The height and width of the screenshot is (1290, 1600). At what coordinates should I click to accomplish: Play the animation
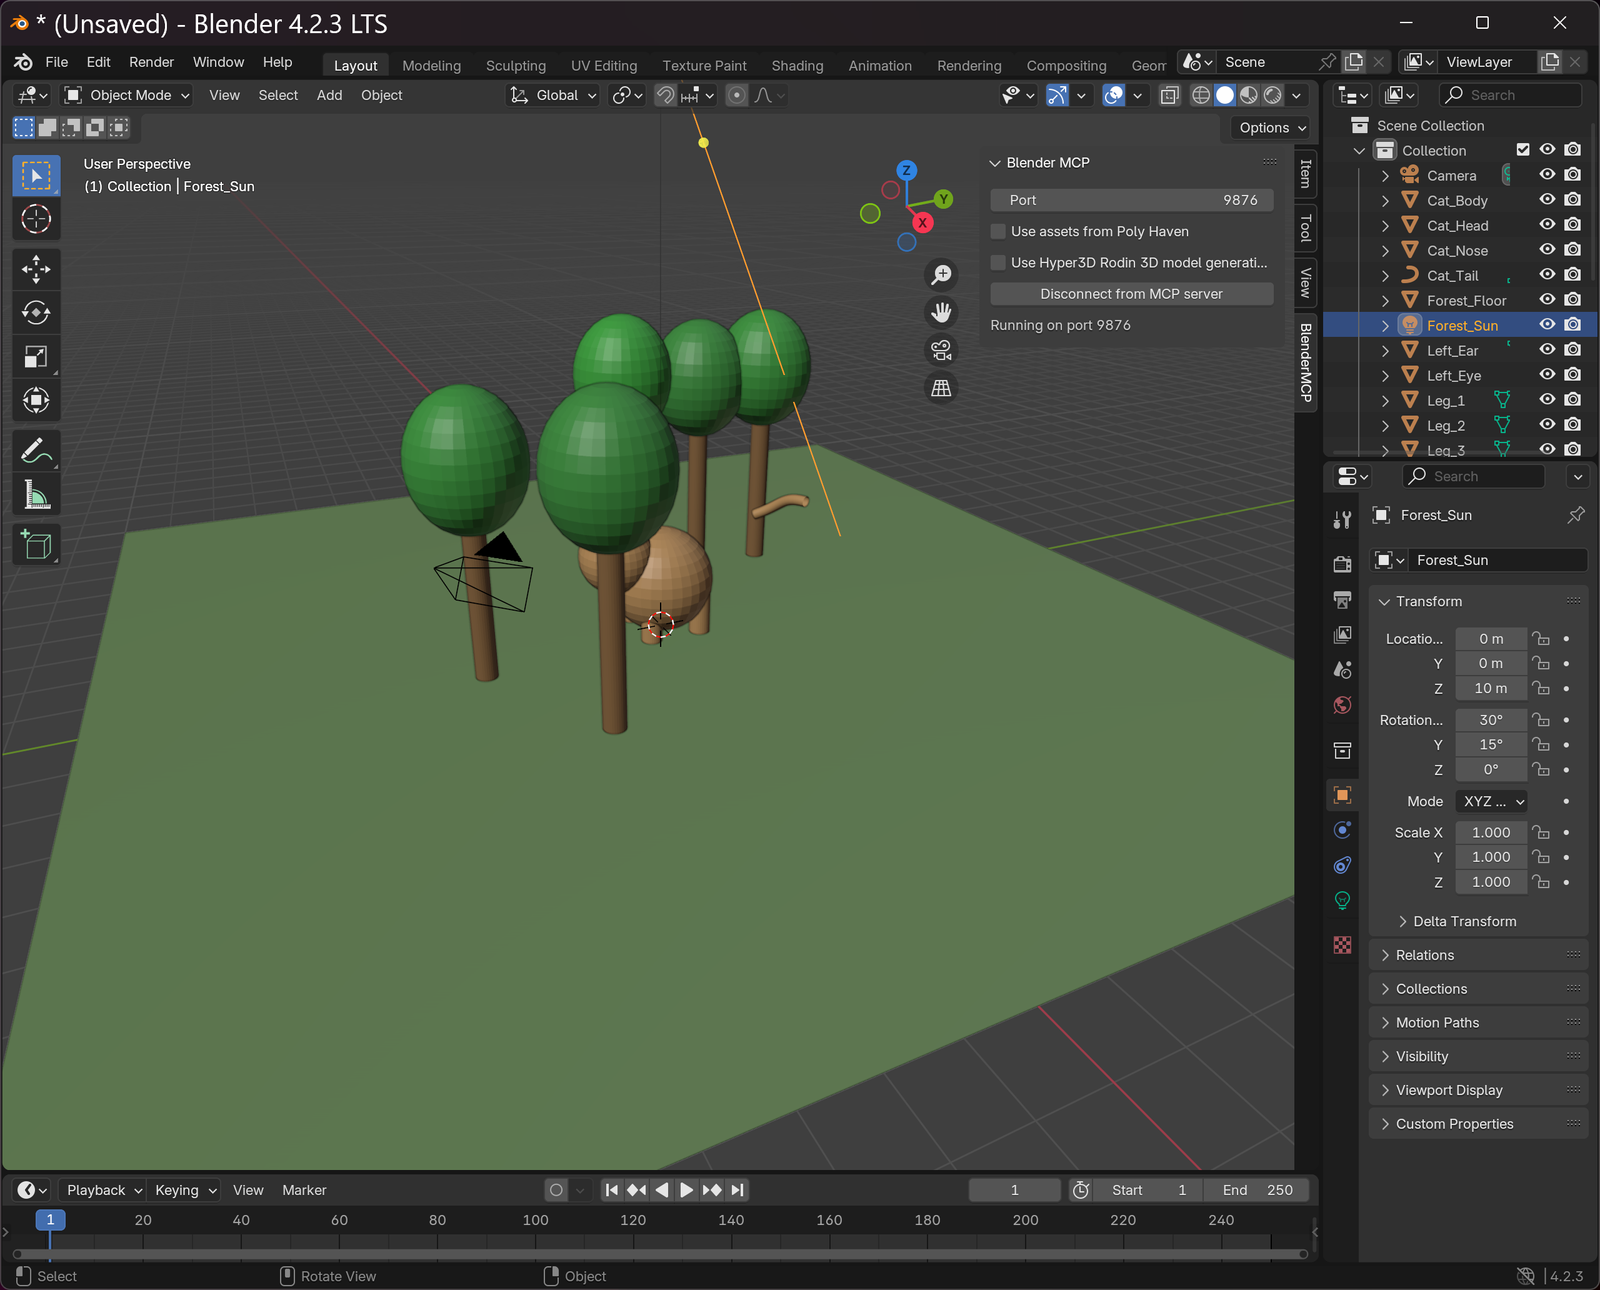coord(686,1190)
